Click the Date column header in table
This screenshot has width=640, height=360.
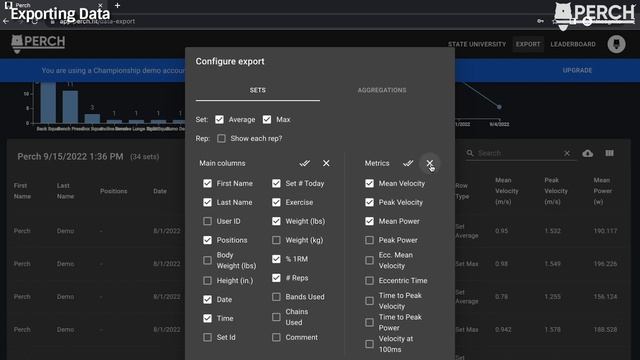pyautogui.click(x=160, y=191)
